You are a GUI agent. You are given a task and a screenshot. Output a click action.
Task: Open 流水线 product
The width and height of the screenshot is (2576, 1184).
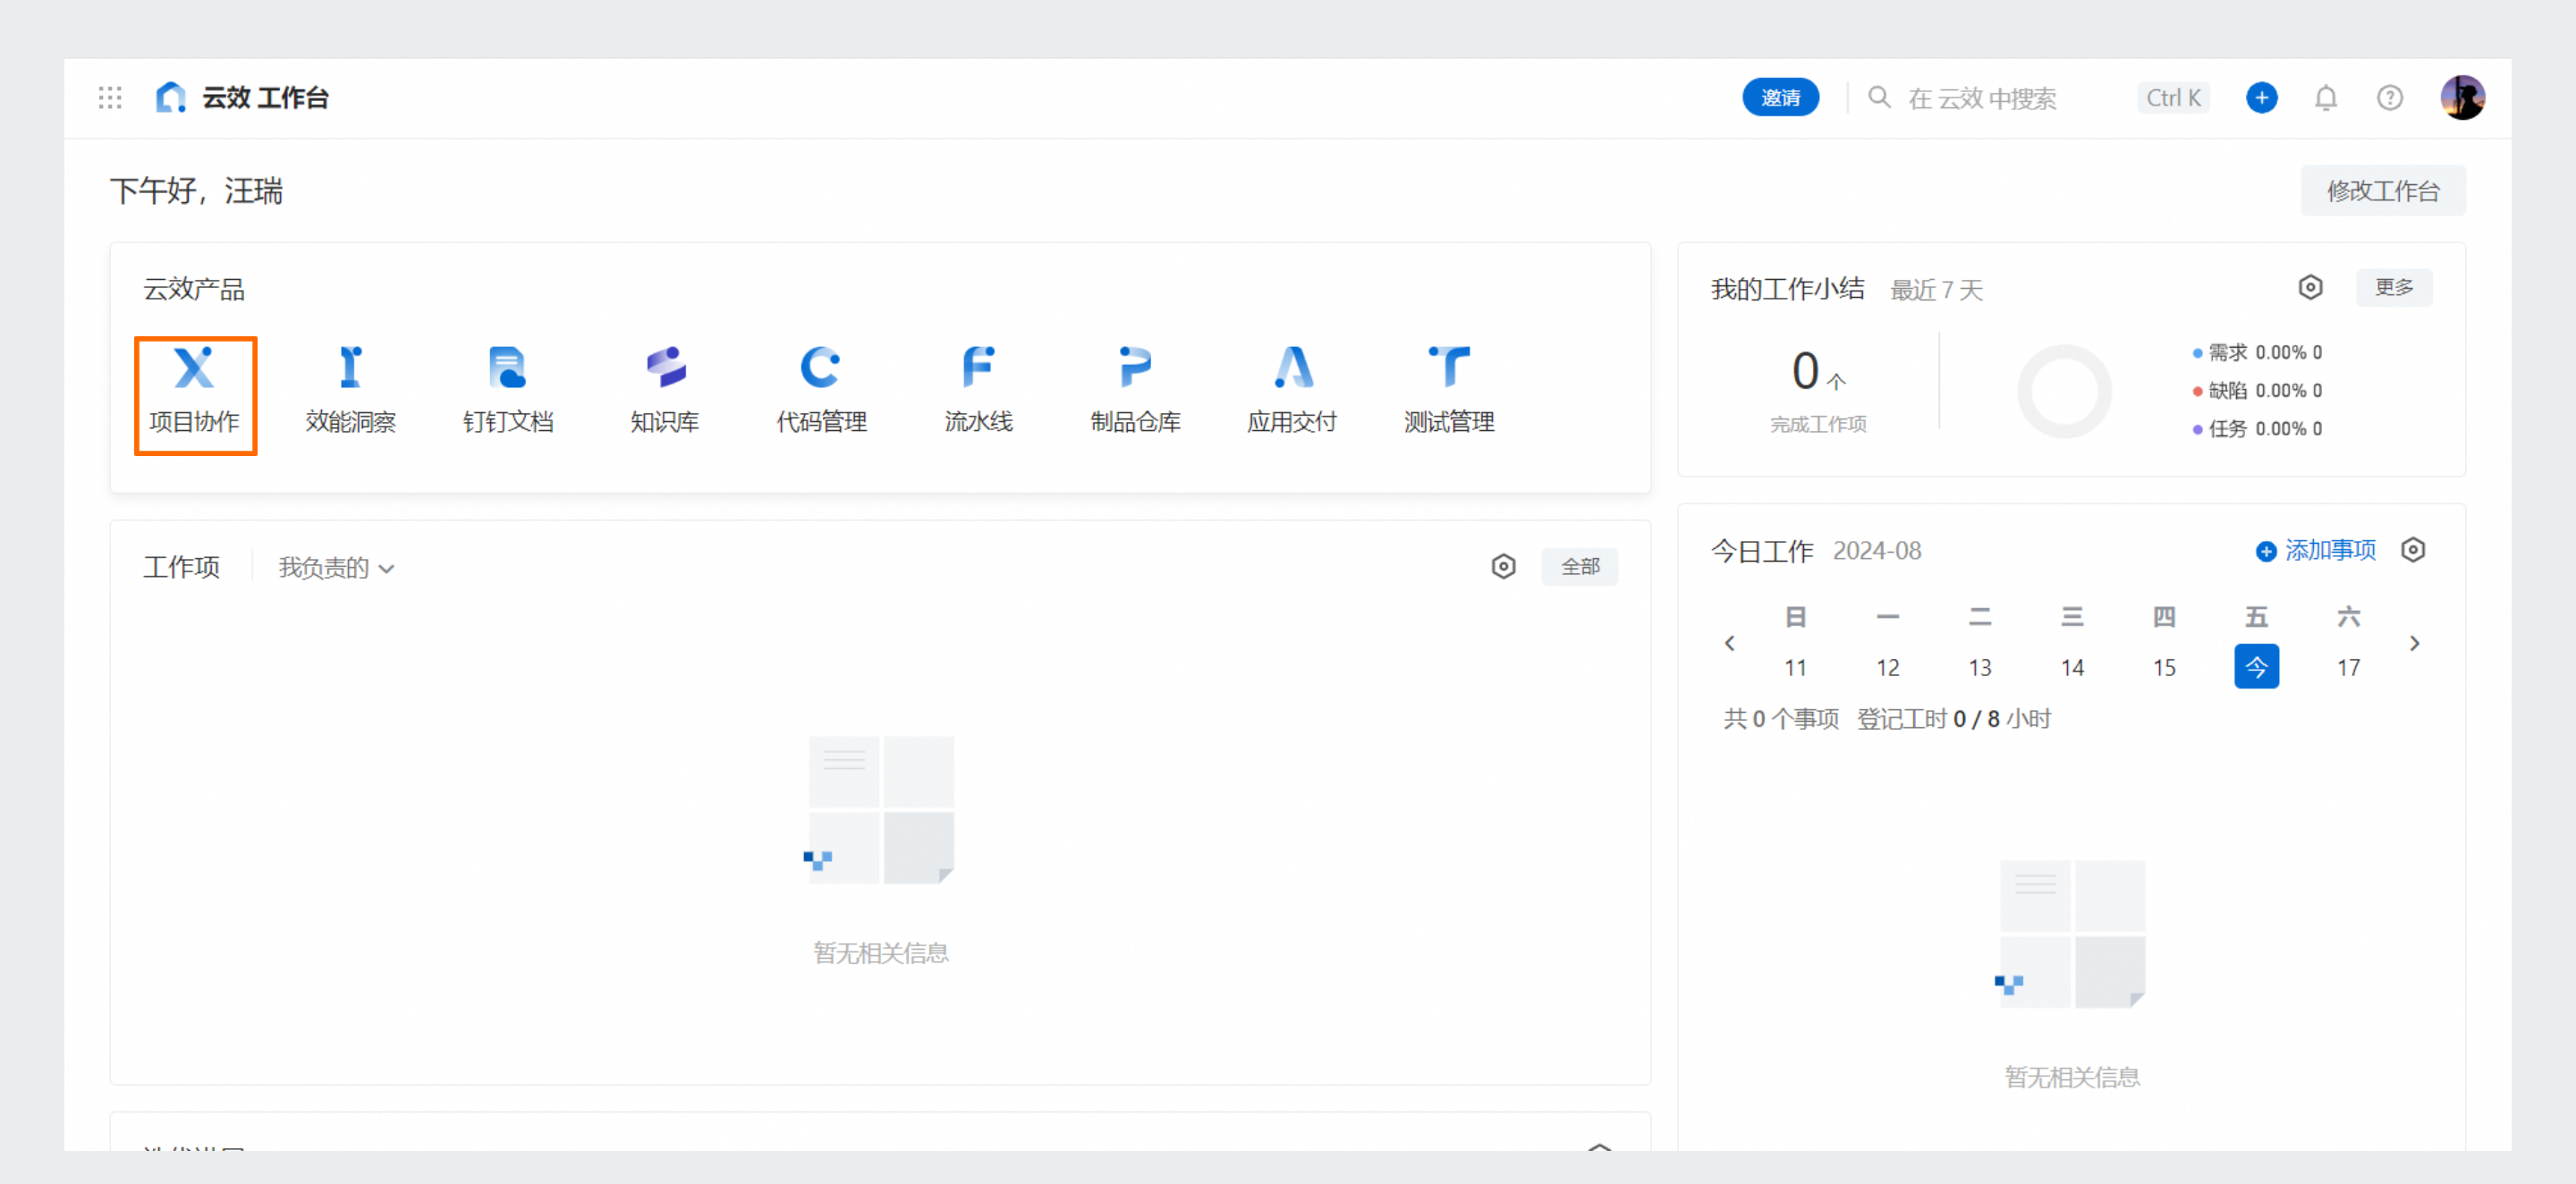978,391
